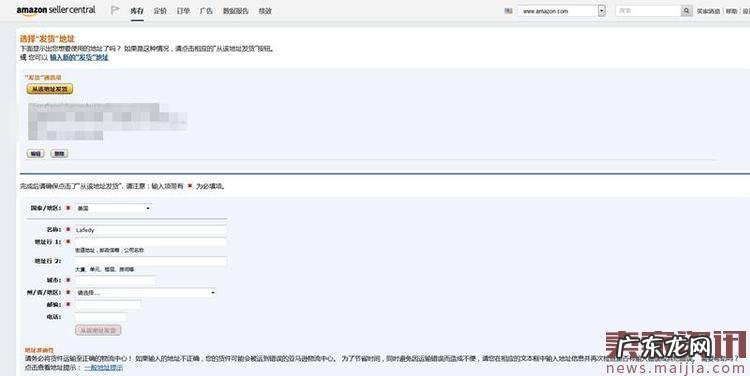750x376 pixels.
Task: Click the 城市 (city) input field
Action: [115, 280]
